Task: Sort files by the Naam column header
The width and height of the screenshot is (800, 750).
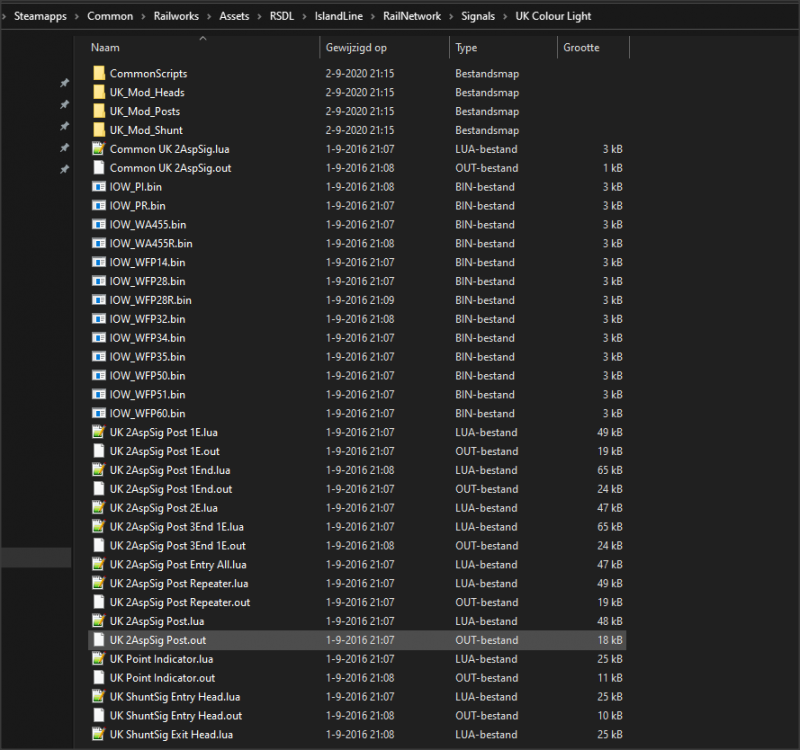Action: [105, 47]
